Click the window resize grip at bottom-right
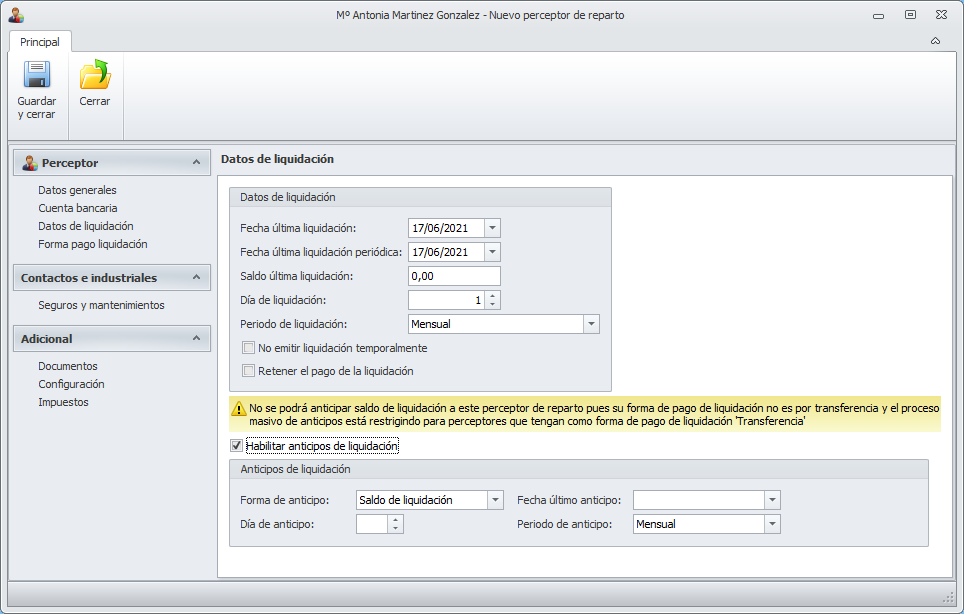The image size is (964, 614). pyautogui.click(x=947, y=597)
